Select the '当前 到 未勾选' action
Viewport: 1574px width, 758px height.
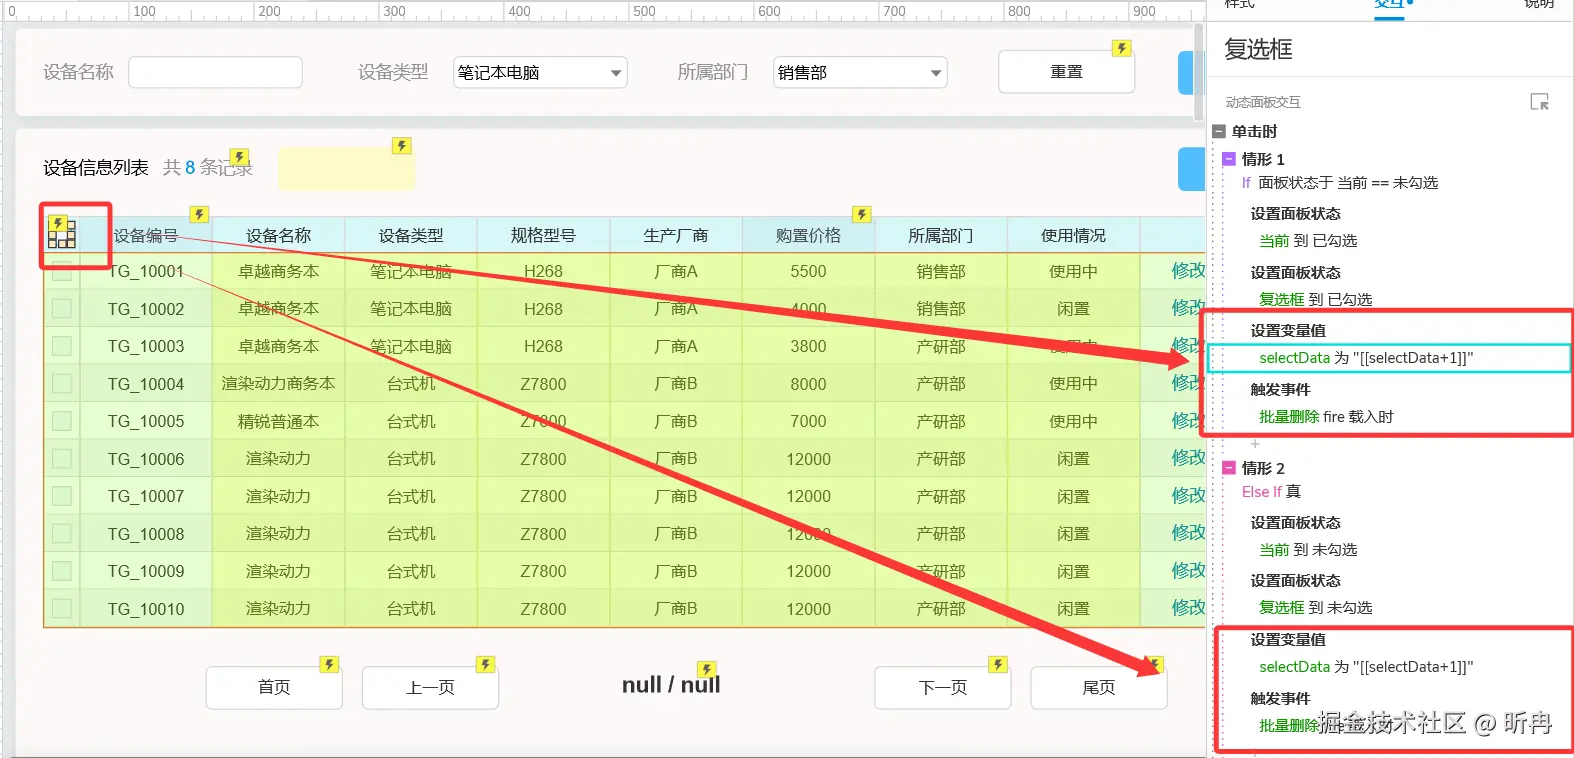(1308, 550)
